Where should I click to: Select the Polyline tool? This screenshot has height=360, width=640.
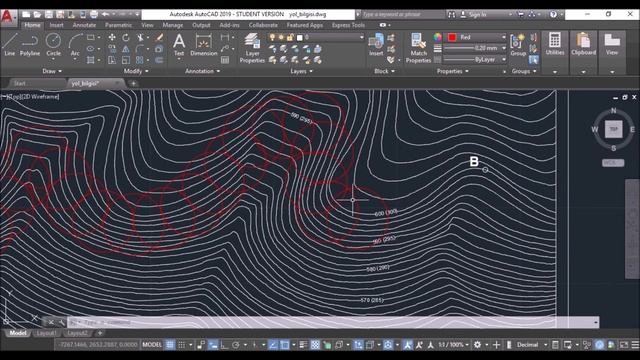[x=30, y=44]
